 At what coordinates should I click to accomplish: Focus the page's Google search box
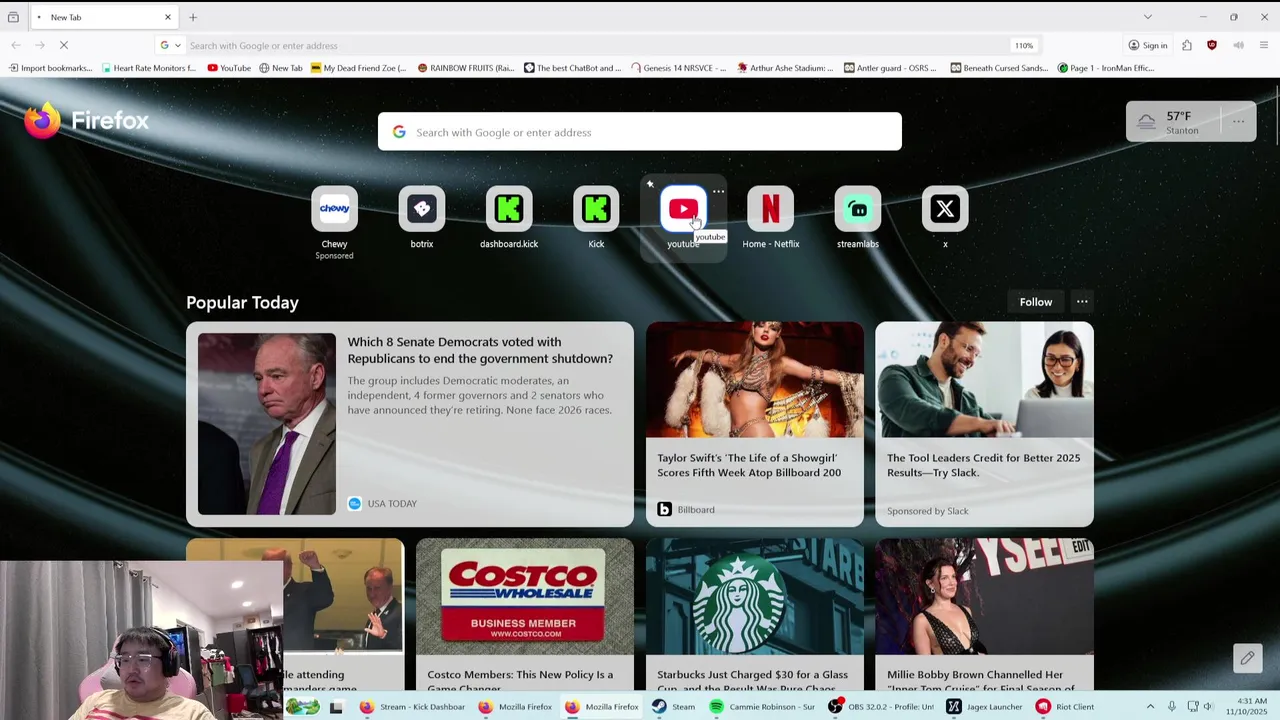[x=640, y=132]
